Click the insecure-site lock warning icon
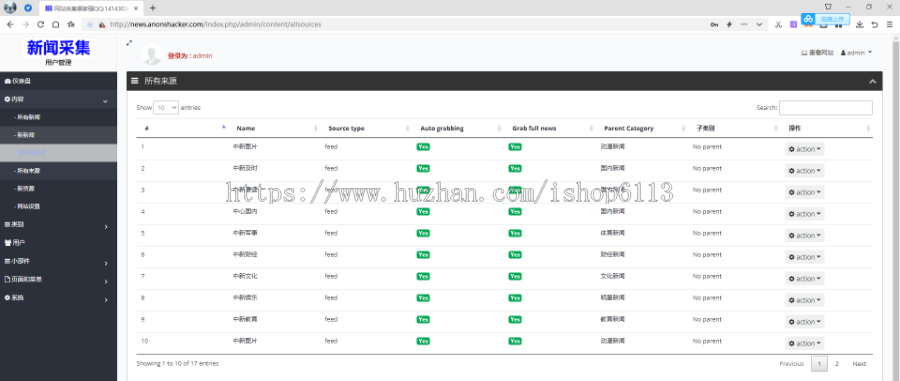900x381 pixels. click(x=102, y=25)
